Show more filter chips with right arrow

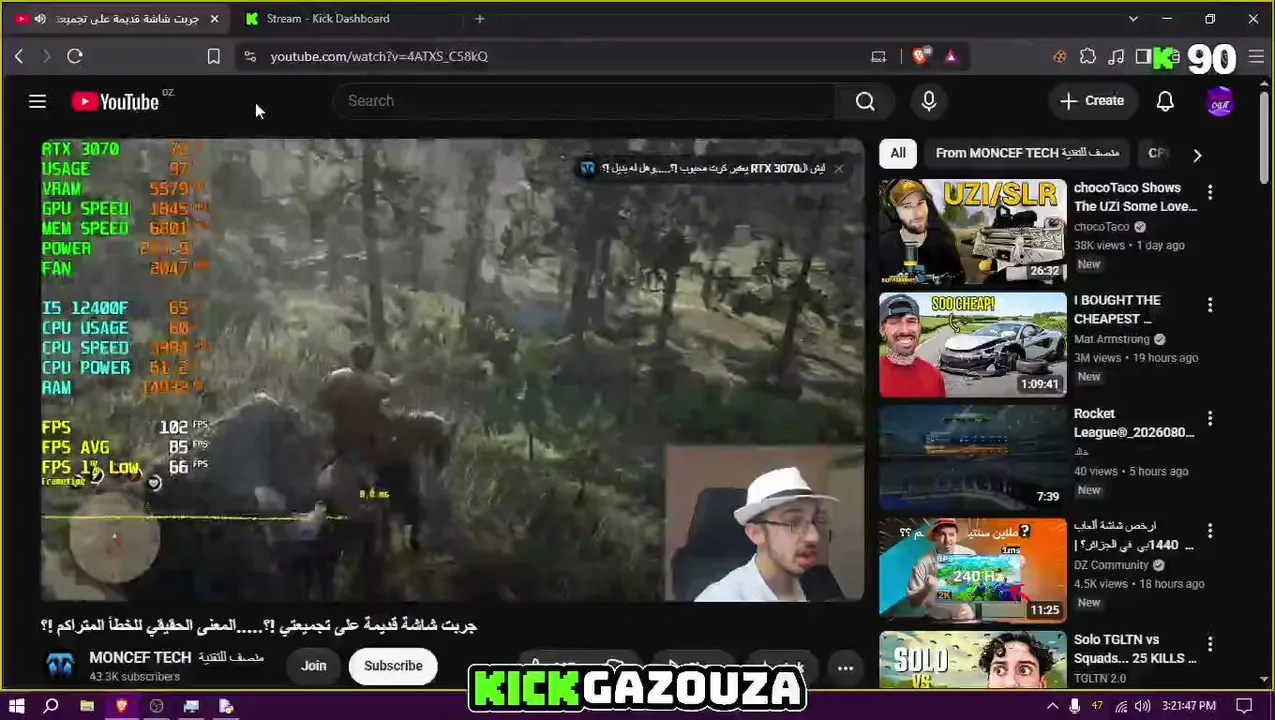(x=1197, y=155)
